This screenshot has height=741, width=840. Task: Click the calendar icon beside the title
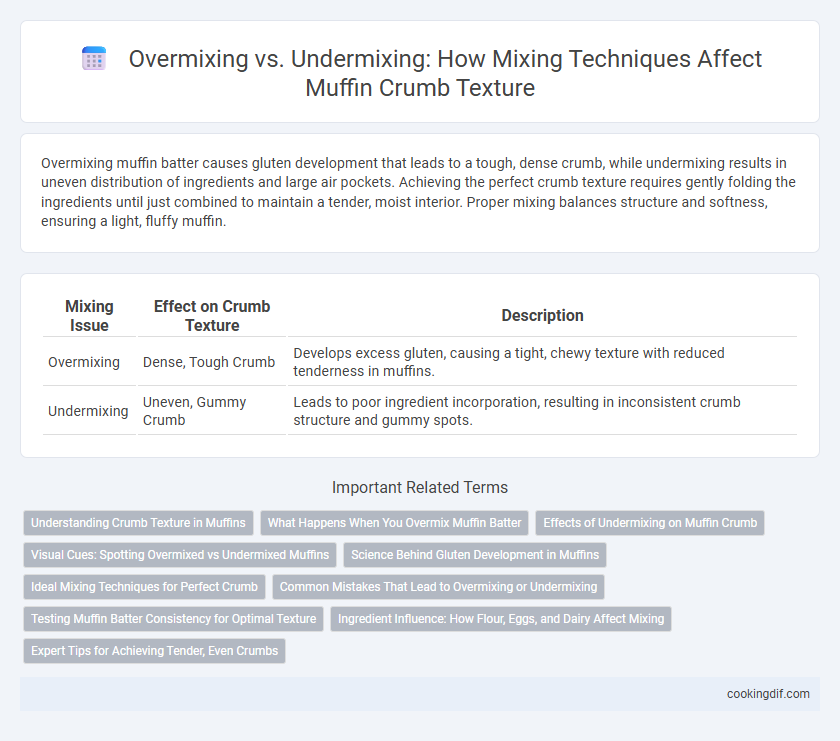(x=94, y=58)
